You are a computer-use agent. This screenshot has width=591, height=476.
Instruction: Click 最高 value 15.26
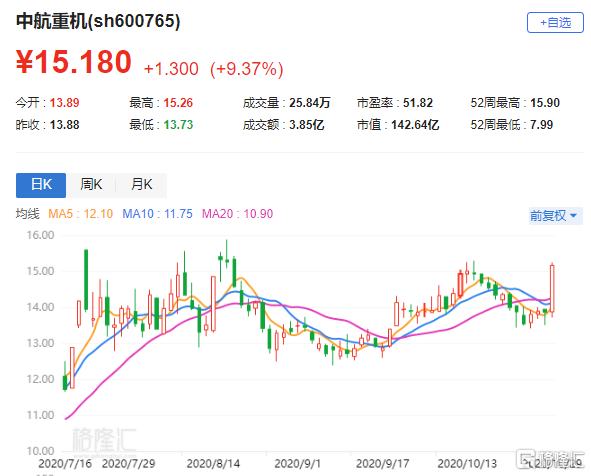pyautogui.click(x=178, y=103)
